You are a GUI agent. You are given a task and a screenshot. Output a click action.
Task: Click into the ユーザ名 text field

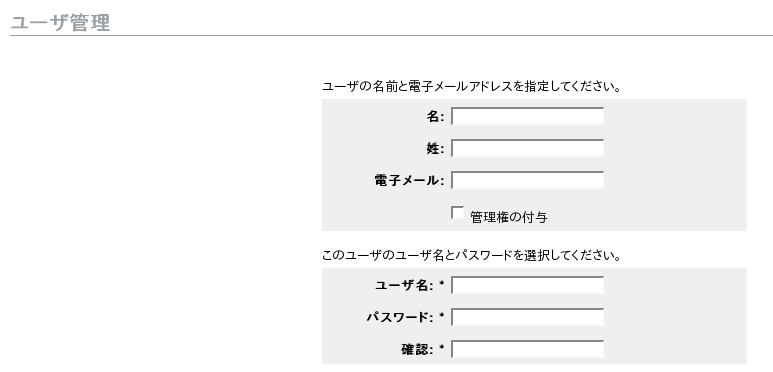[x=527, y=285]
